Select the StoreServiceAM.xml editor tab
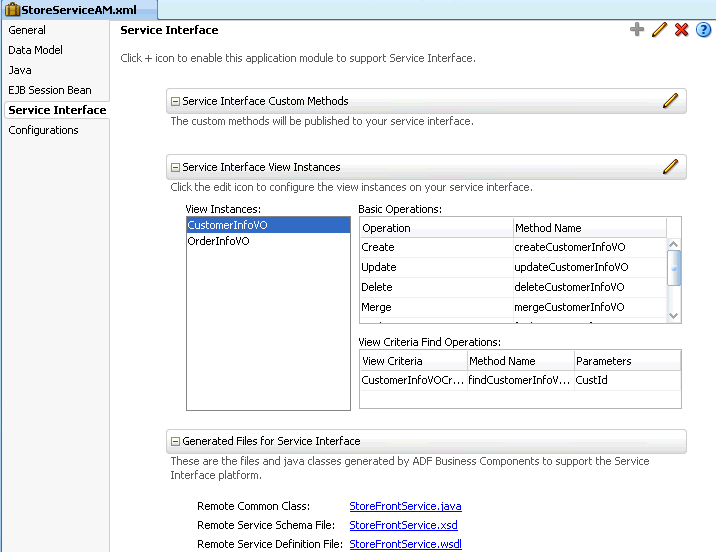The width and height of the screenshot is (716, 552). coord(79,10)
